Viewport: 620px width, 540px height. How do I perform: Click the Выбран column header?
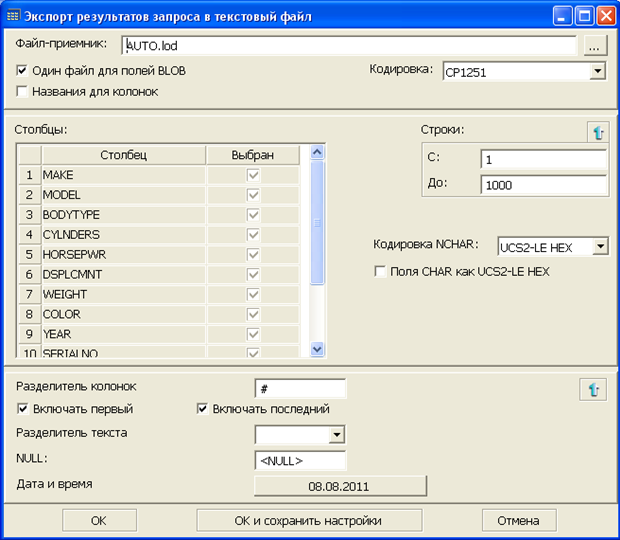coord(252,155)
